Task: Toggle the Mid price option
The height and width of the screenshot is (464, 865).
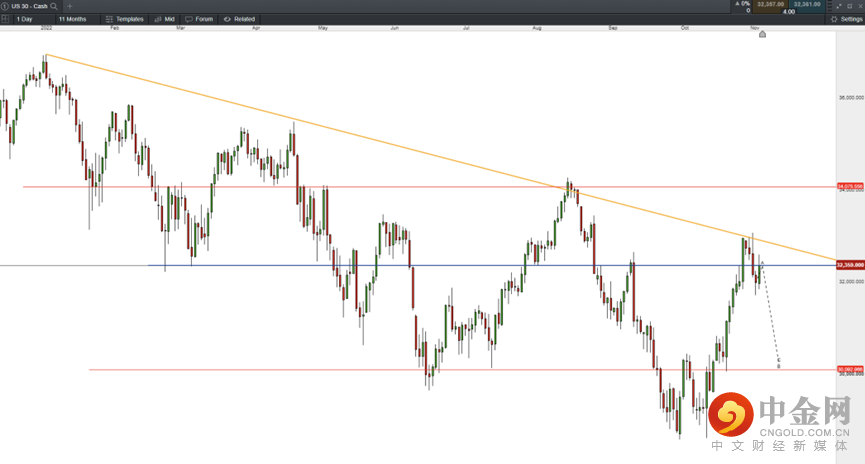Action: click(164, 19)
